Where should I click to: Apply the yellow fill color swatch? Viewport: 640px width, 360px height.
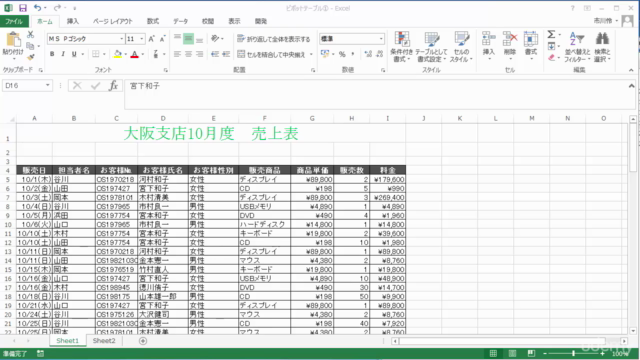click(118, 54)
